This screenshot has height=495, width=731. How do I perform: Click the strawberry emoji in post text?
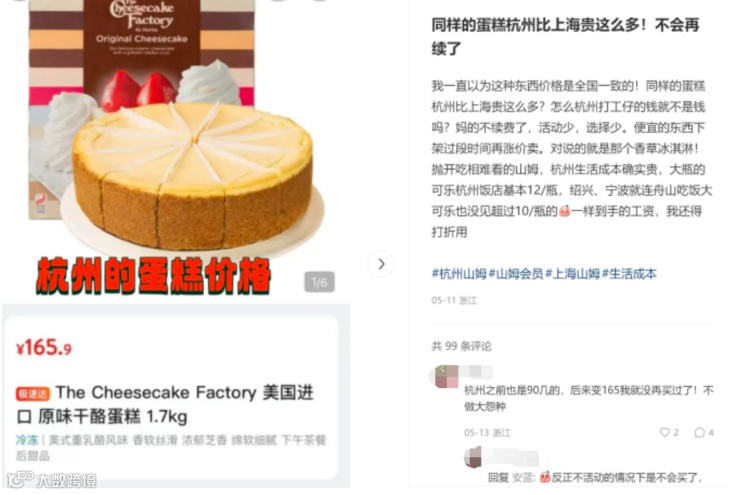tap(564, 211)
